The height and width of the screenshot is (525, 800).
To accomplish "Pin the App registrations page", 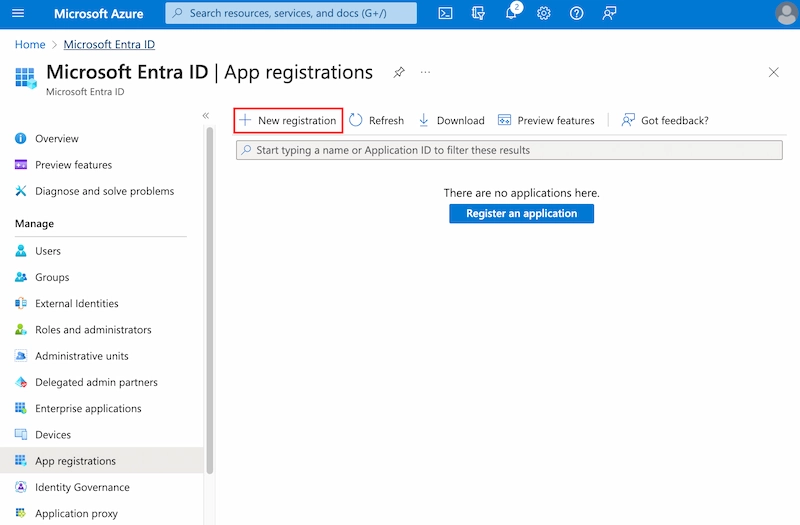I will coord(399,73).
